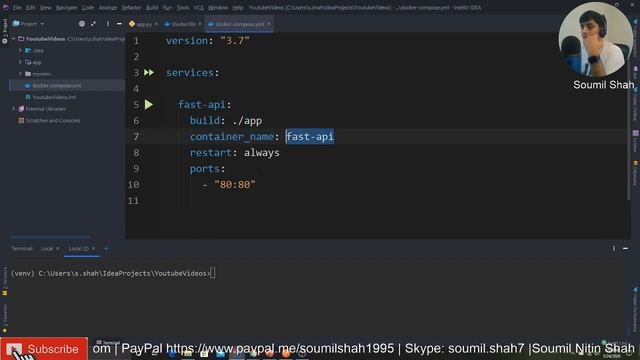Click the locate file target icon in Project panel
Screen dimensions: 640x360
82,24
